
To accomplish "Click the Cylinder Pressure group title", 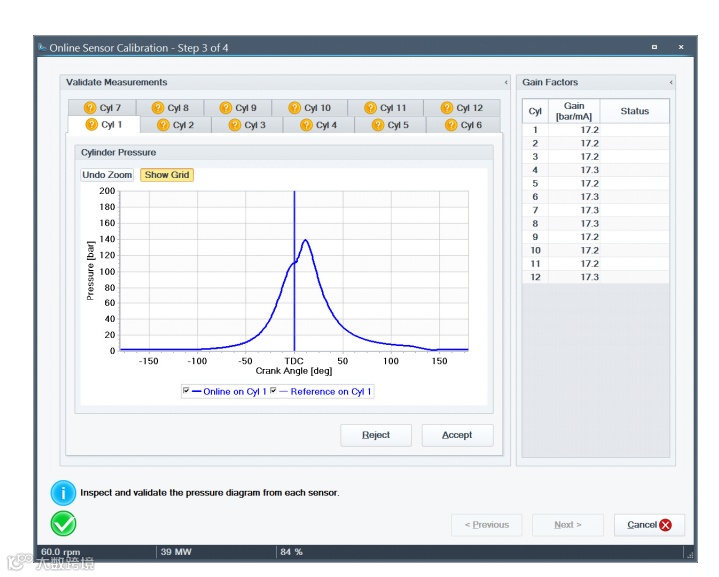I will [x=118, y=152].
